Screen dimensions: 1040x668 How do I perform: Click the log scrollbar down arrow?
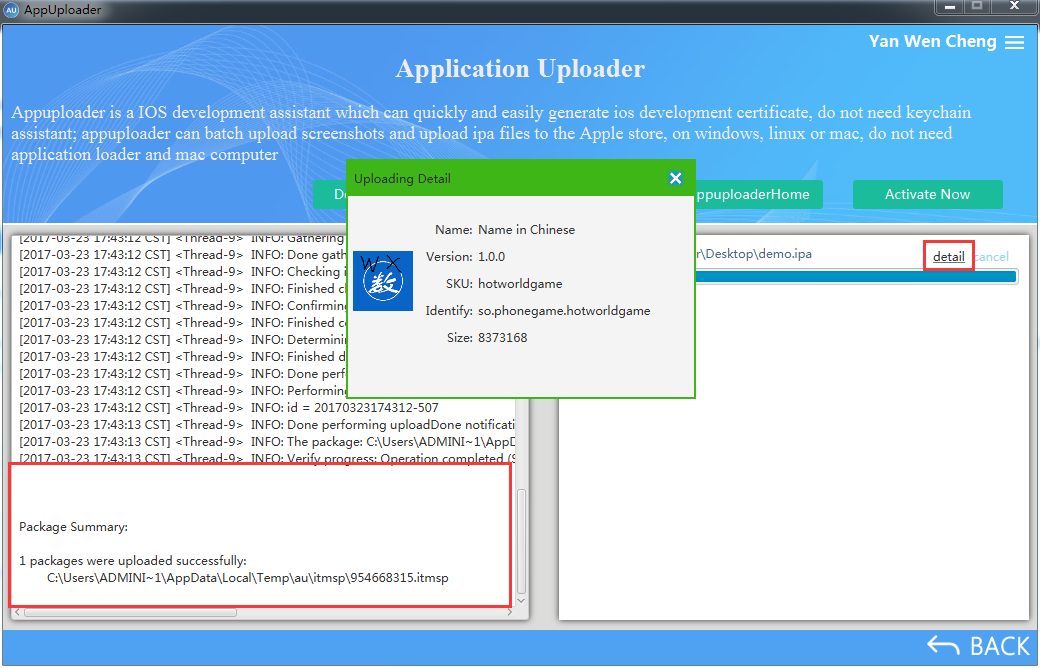point(521,600)
